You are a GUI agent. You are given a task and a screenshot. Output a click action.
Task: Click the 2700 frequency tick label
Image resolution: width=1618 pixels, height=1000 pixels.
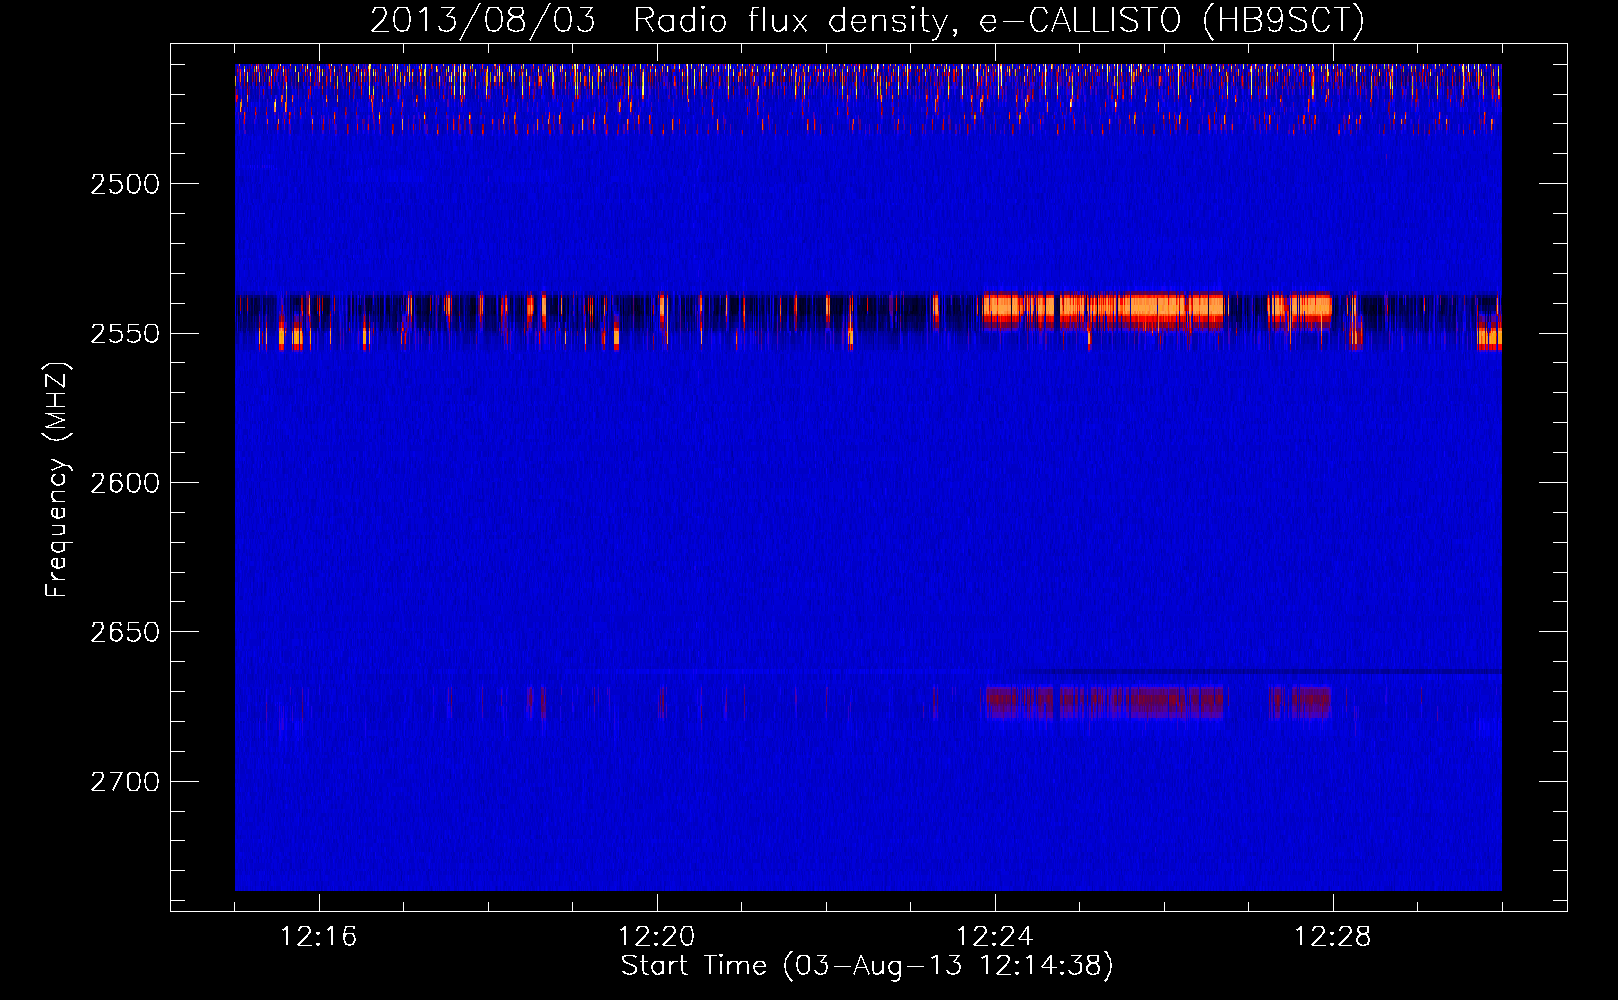pyautogui.click(x=125, y=781)
